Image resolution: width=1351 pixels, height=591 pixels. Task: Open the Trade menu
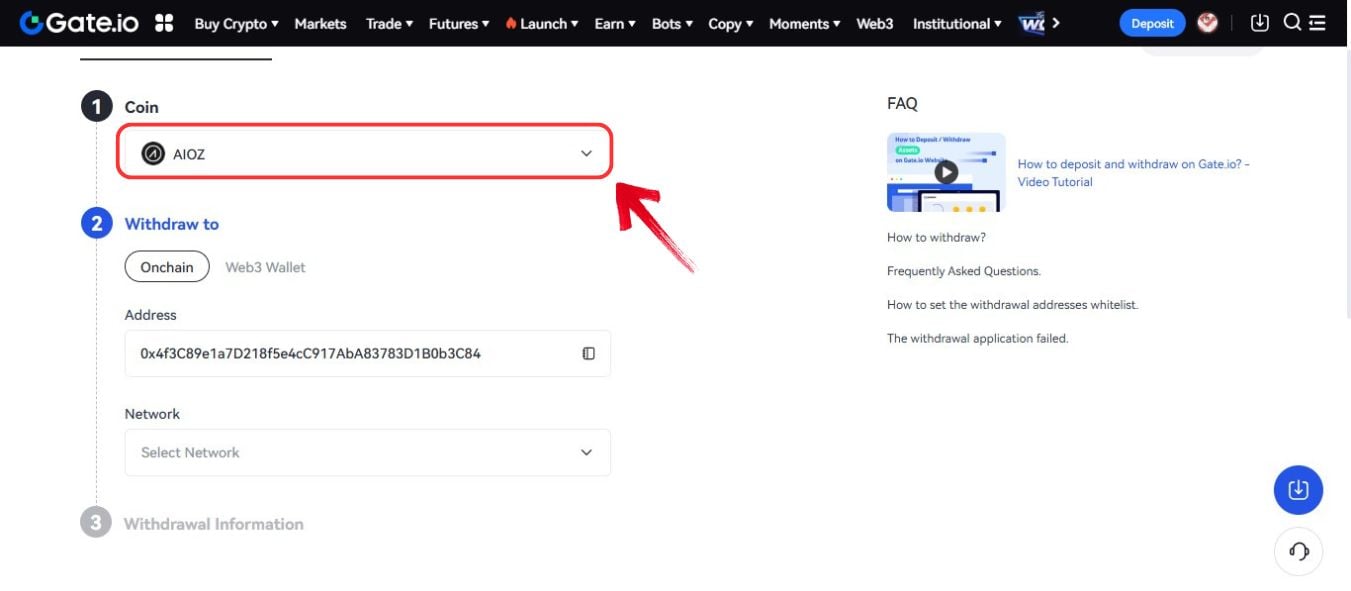(x=389, y=23)
